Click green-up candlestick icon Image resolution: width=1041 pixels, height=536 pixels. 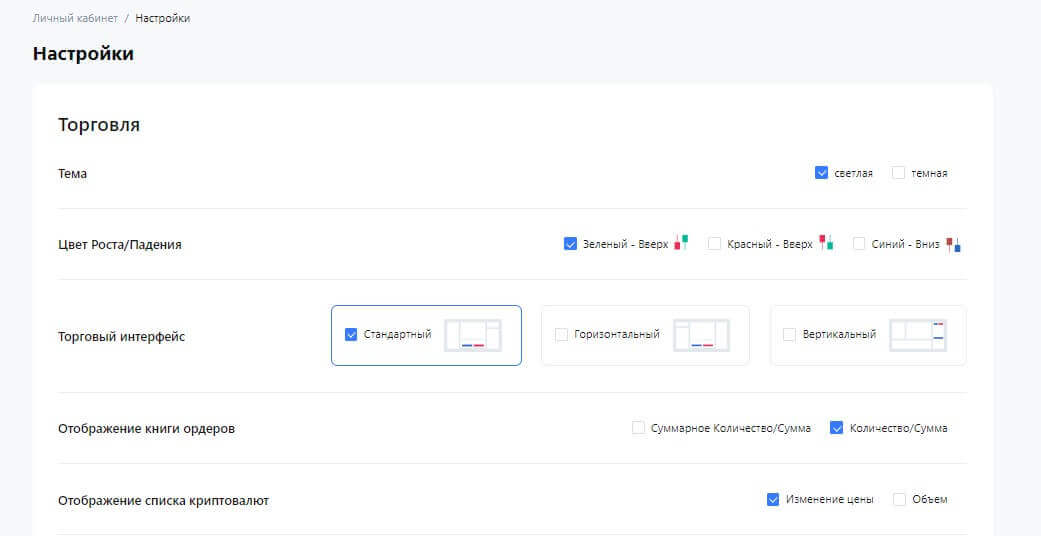681,243
